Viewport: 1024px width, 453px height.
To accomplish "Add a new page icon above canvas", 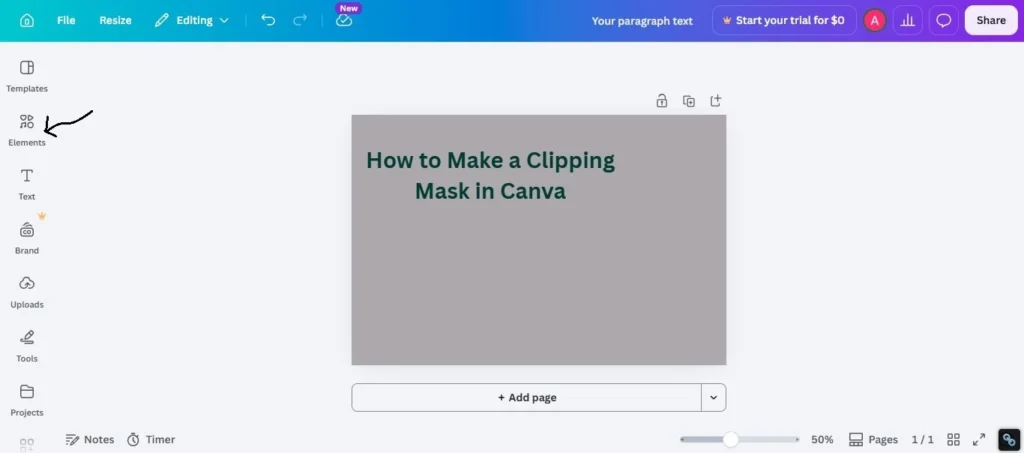I will (716, 101).
